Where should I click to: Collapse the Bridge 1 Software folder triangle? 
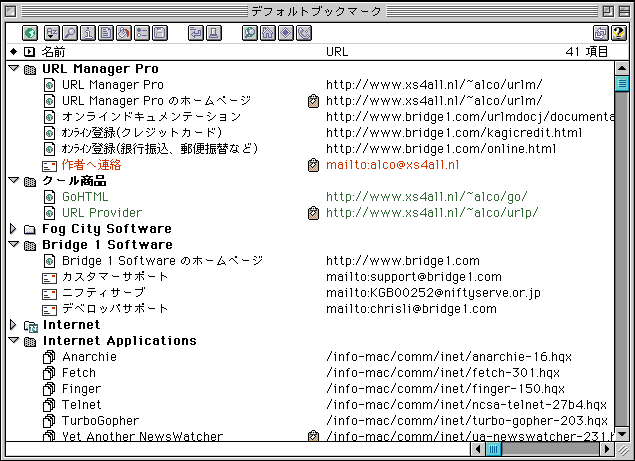pos(14,244)
